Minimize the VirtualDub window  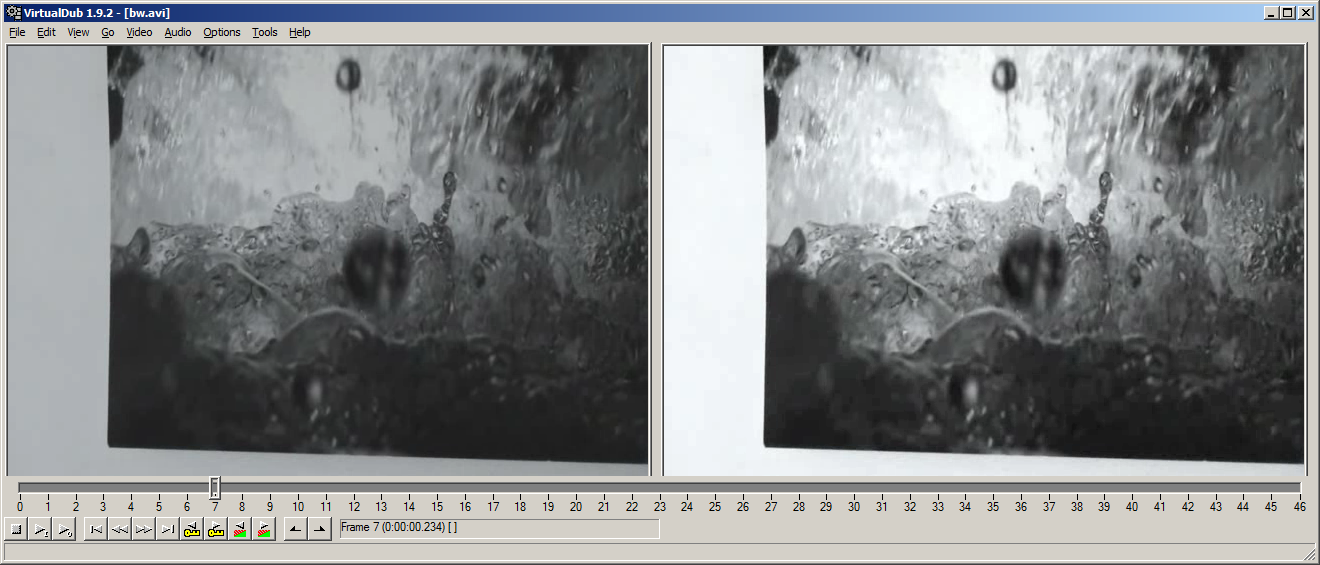[x=1271, y=12]
